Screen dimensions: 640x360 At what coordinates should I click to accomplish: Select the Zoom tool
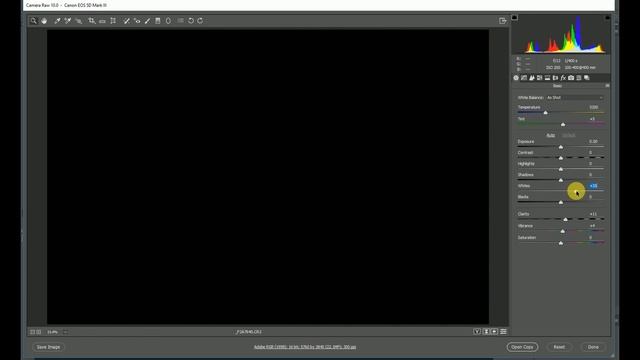coord(33,21)
